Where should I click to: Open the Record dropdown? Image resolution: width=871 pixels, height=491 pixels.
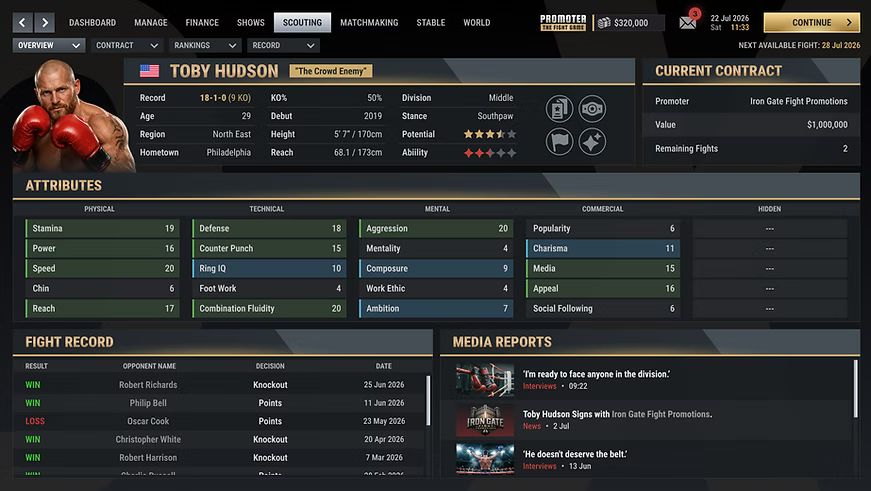(283, 45)
